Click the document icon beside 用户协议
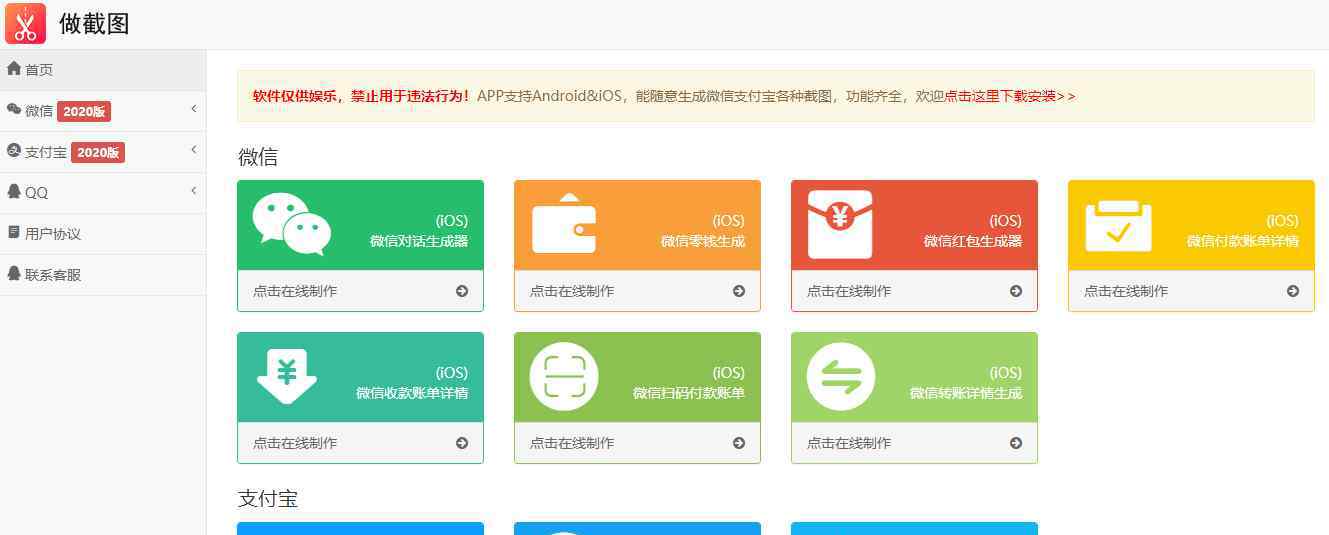The width and height of the screenshot is (1329, 535). 14,233
